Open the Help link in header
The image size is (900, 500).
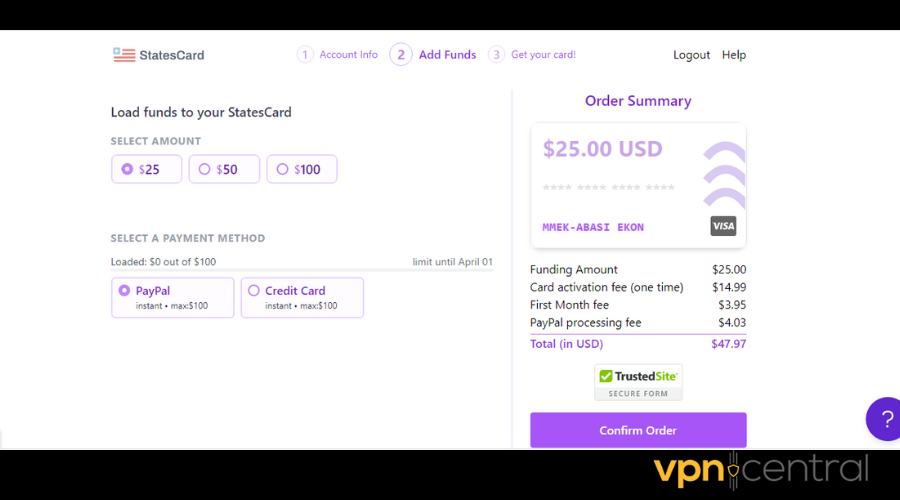coord(734,55)
